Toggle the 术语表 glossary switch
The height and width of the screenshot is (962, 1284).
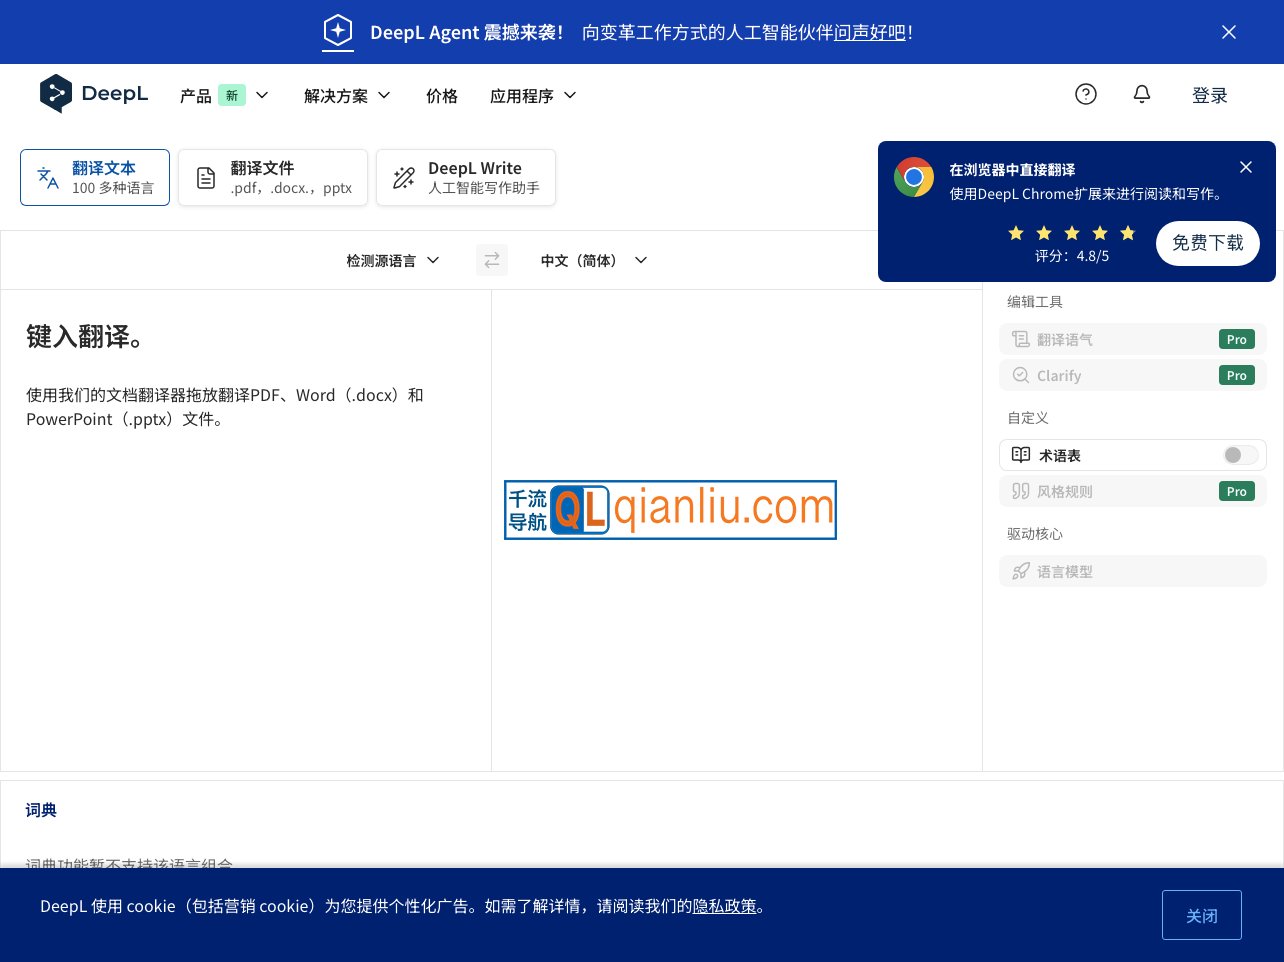tap(1240, 455)
